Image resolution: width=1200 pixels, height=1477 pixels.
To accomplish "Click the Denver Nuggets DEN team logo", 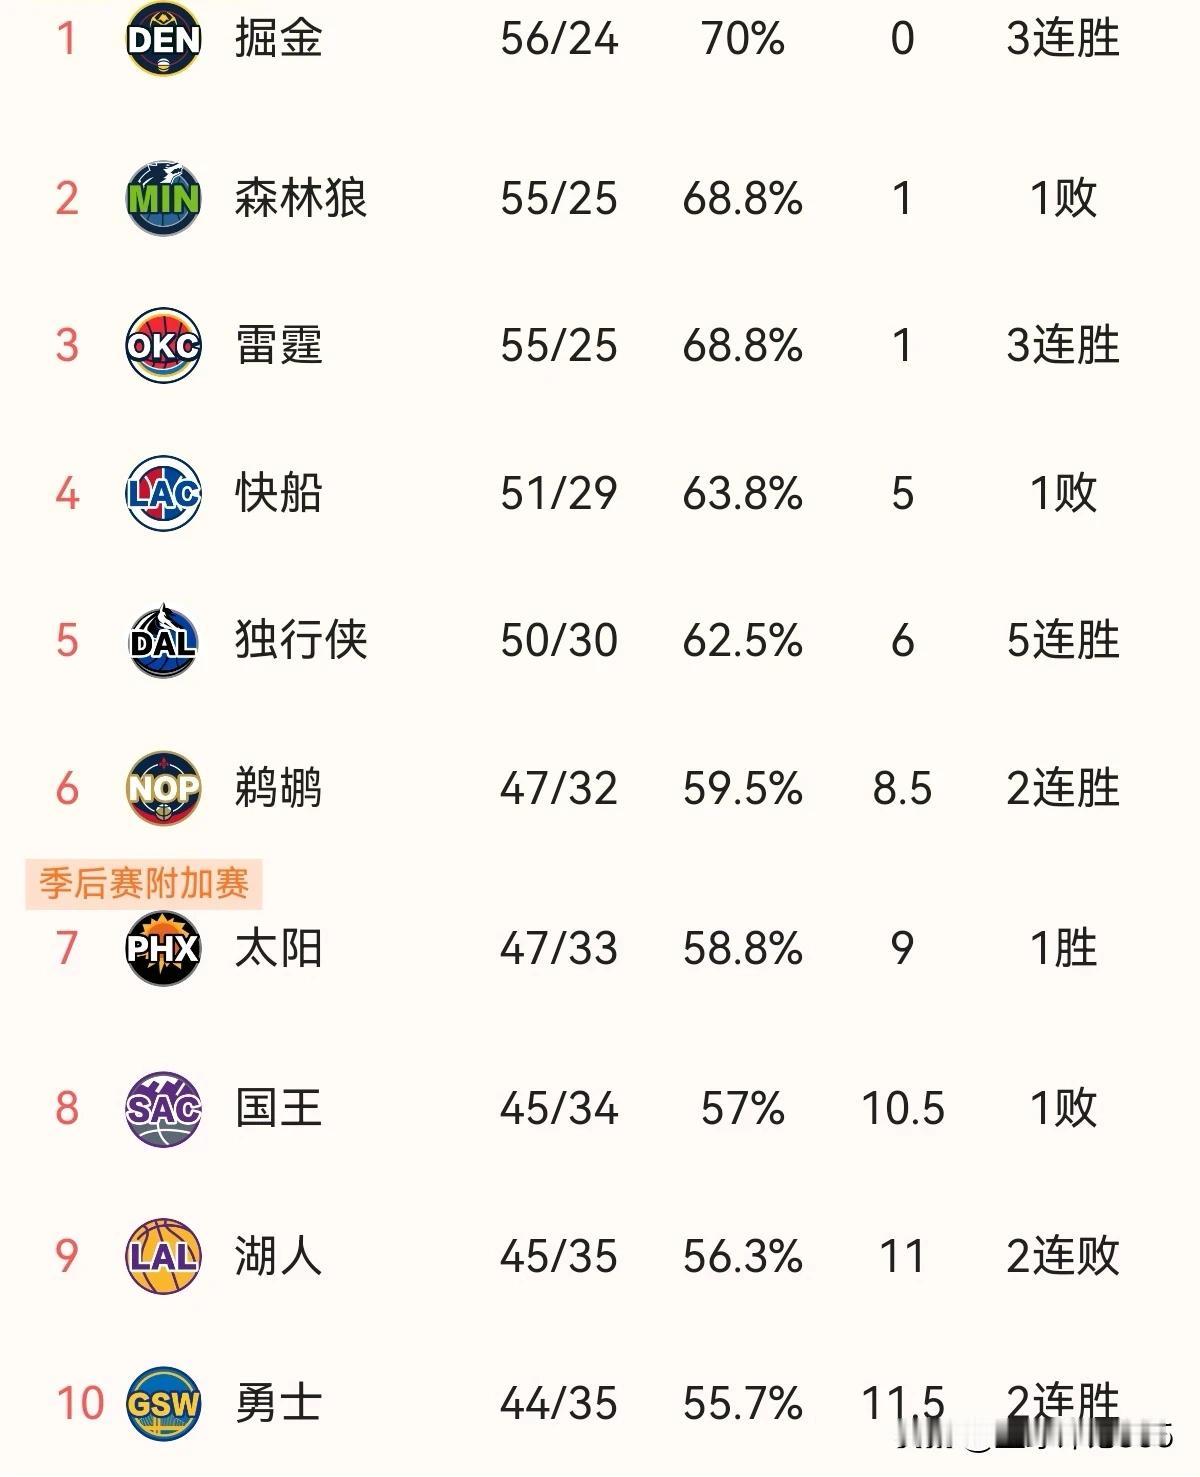I will [164, 38].
